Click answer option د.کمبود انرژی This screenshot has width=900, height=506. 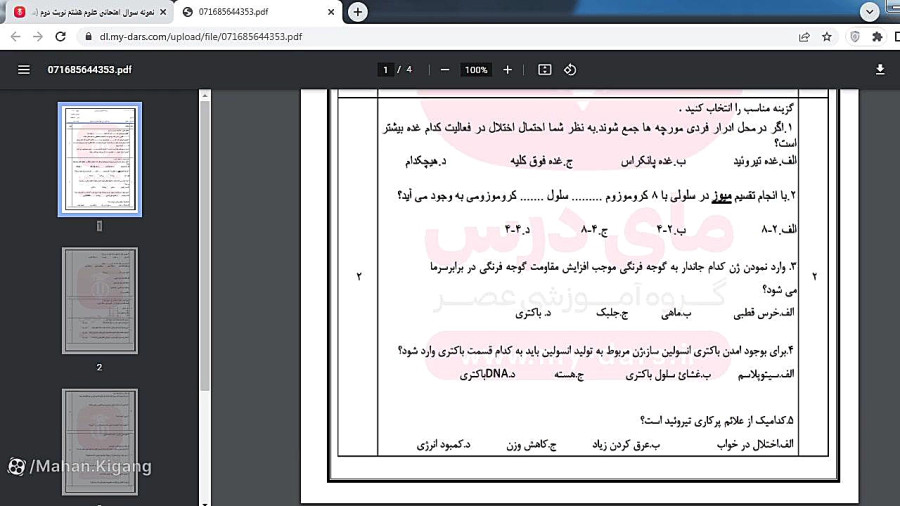tap(444, 444)
